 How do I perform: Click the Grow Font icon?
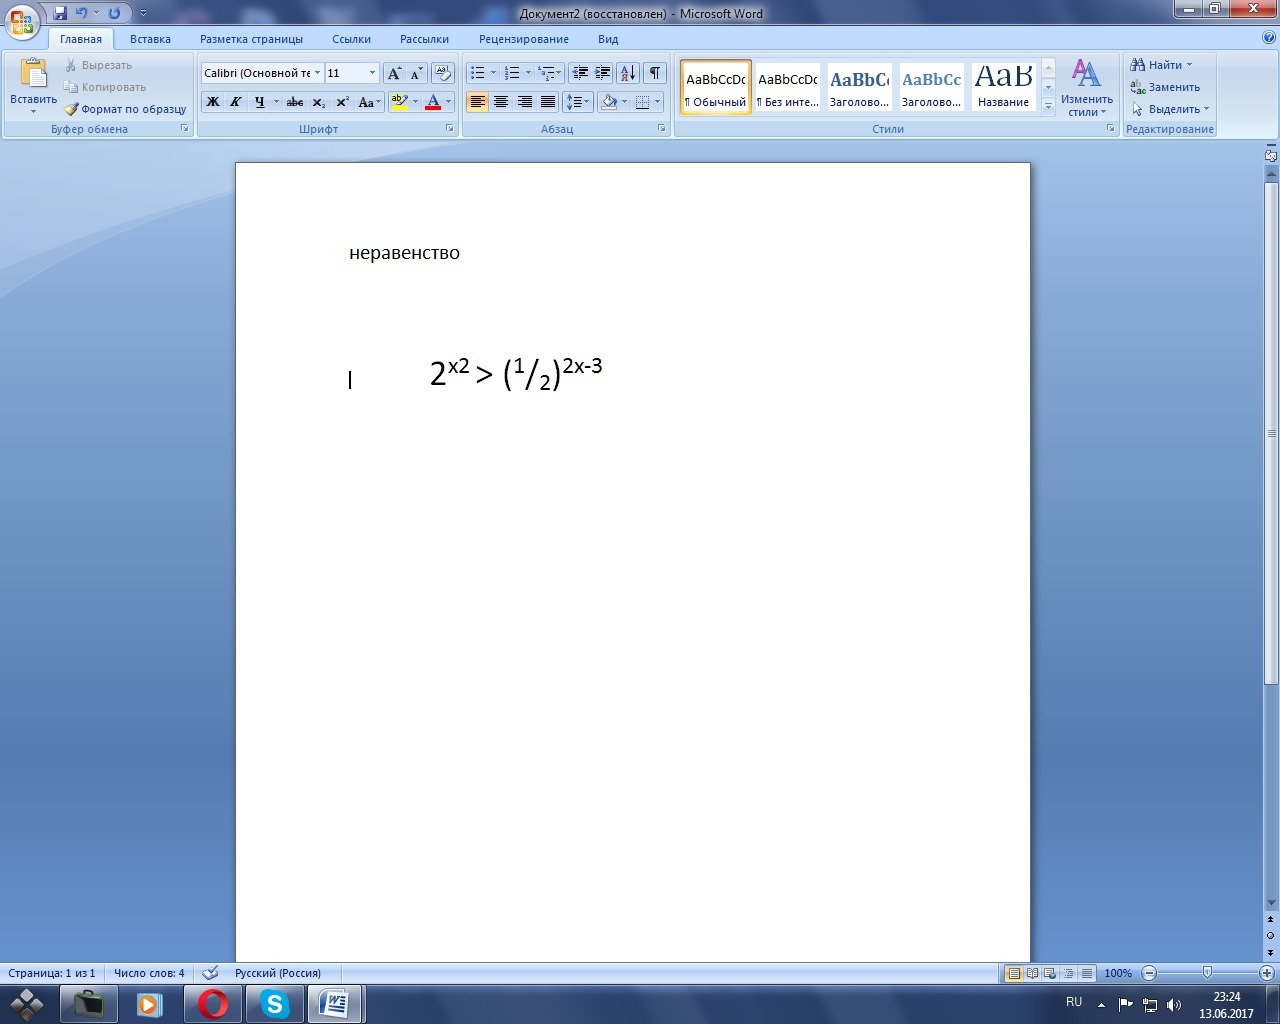pyautogui.click(x=394, y=73)
